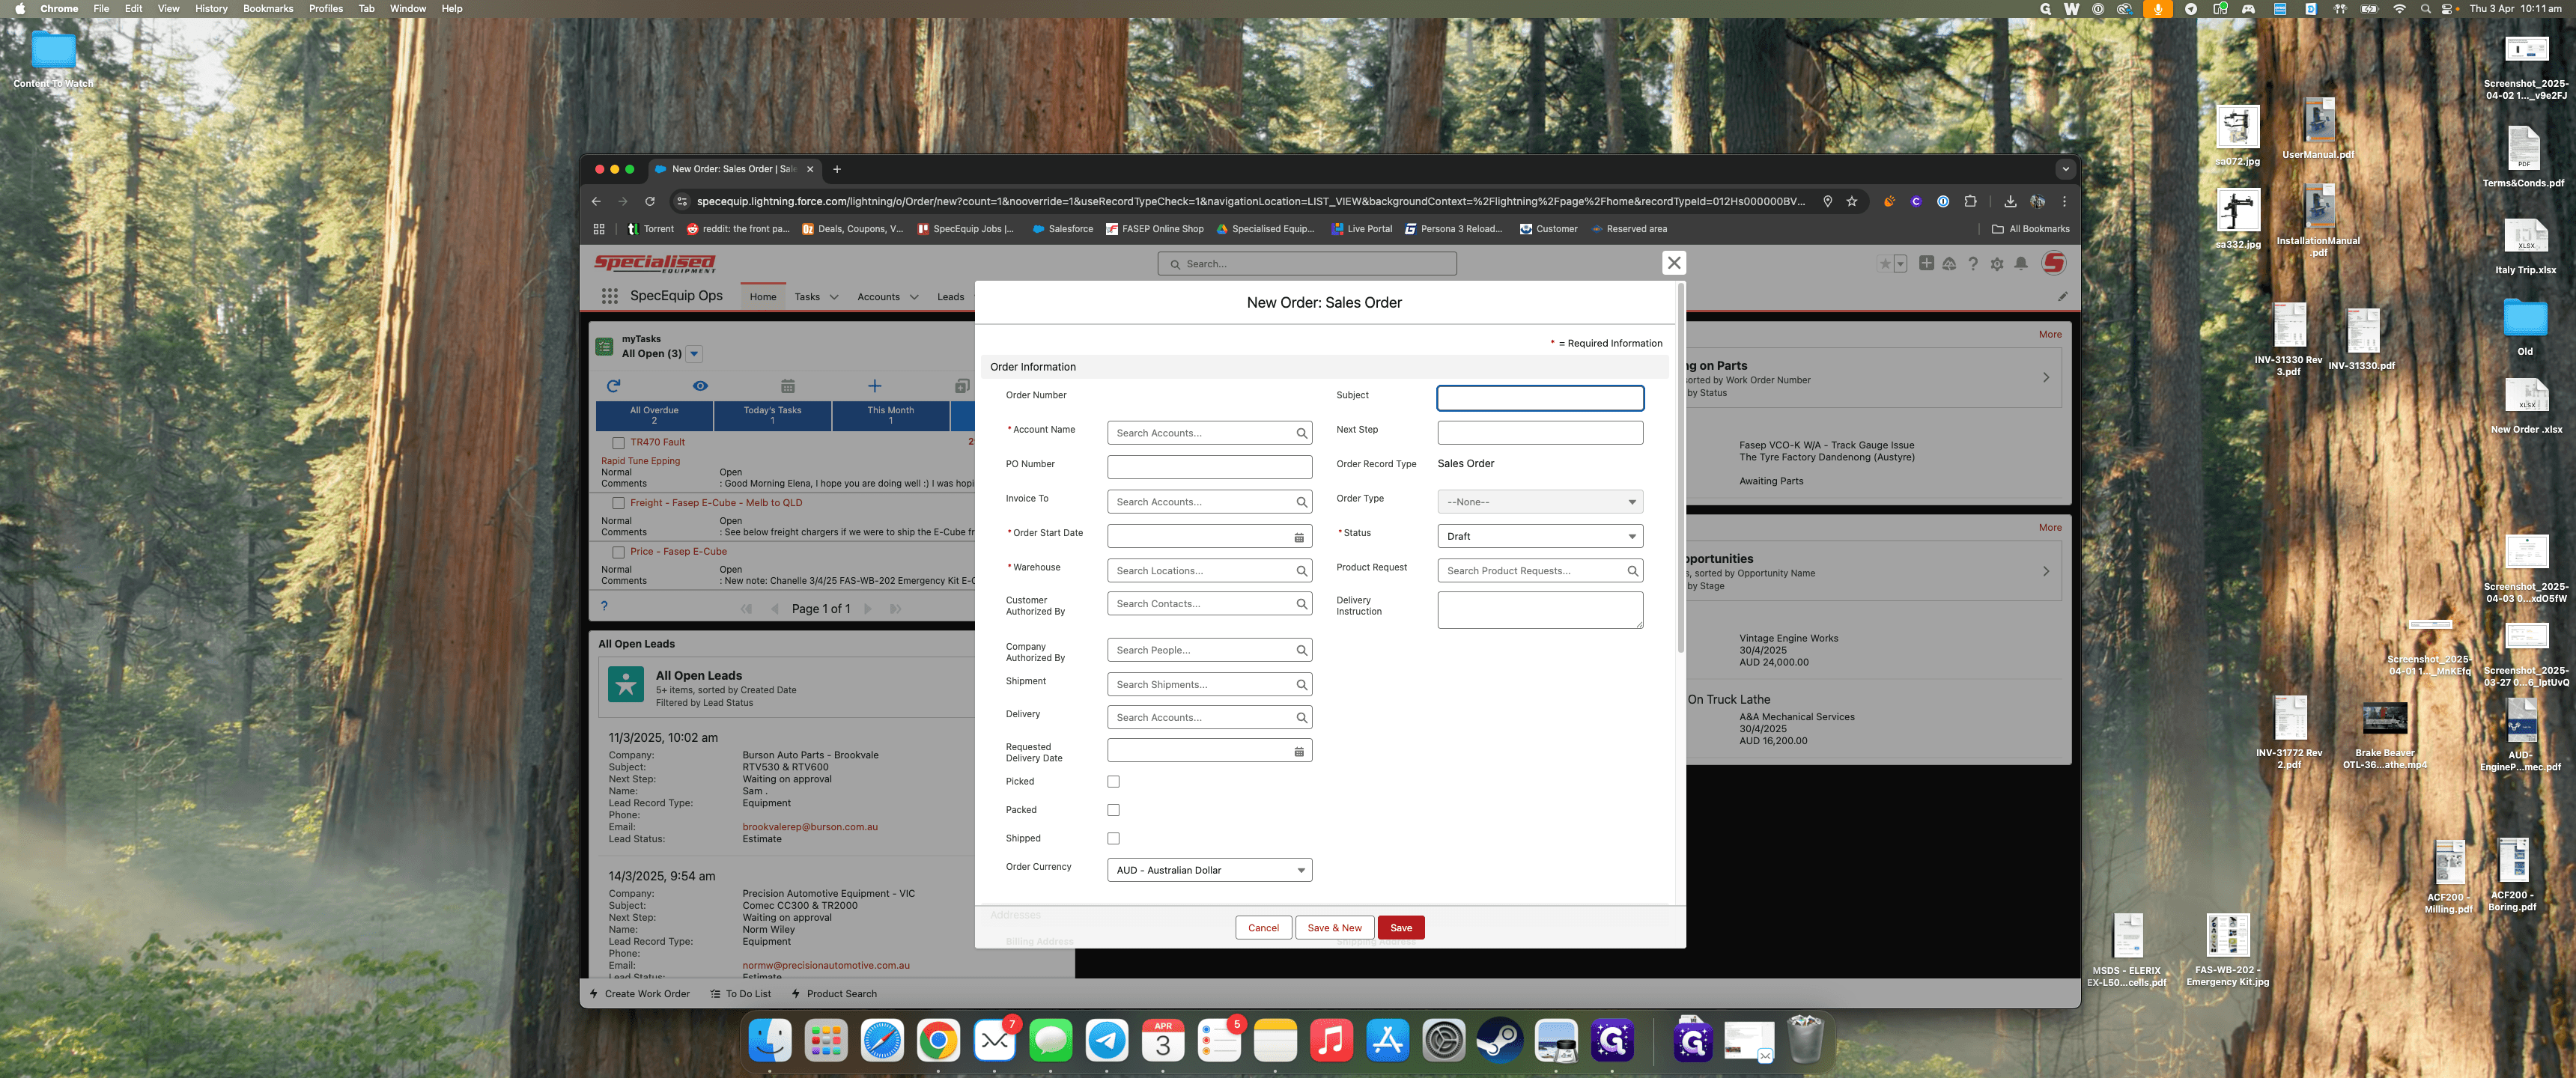Reload the Chrome page
2576x1078 pixels.
(x=650, y=201)
